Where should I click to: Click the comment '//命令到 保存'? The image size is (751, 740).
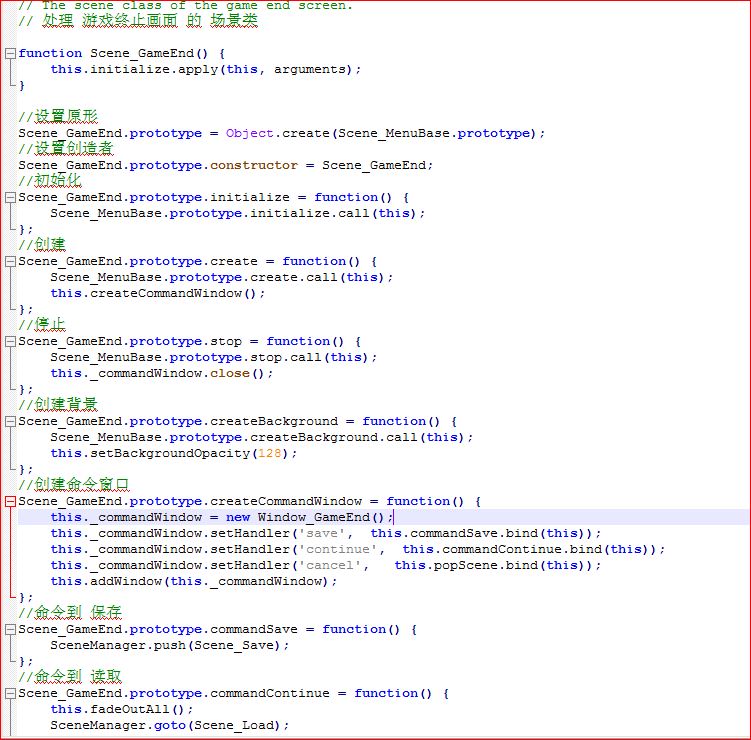coord(70,612)
